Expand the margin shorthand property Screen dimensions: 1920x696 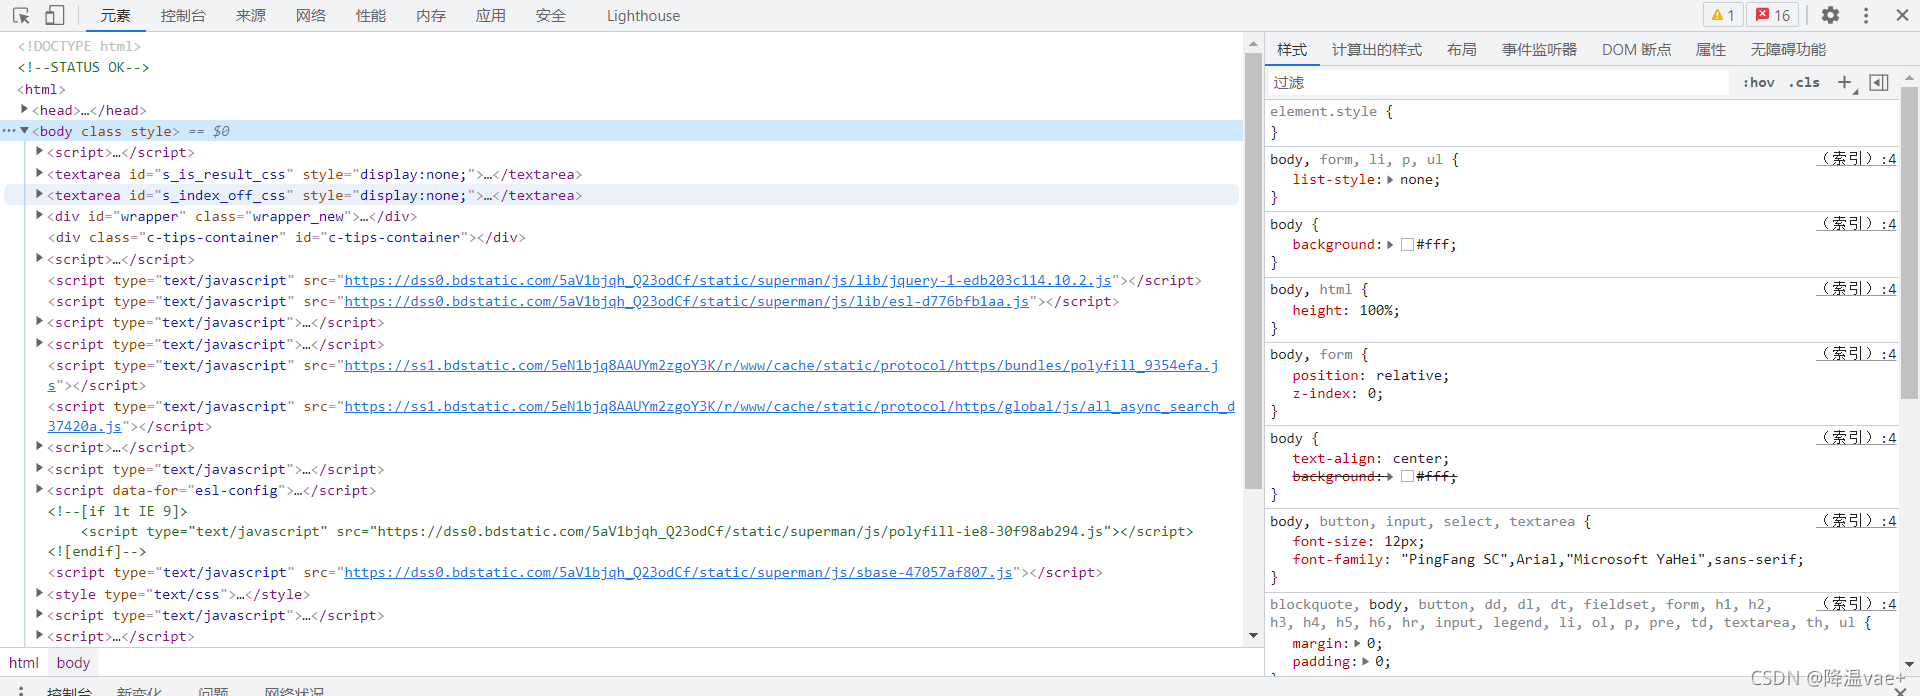1357,643
